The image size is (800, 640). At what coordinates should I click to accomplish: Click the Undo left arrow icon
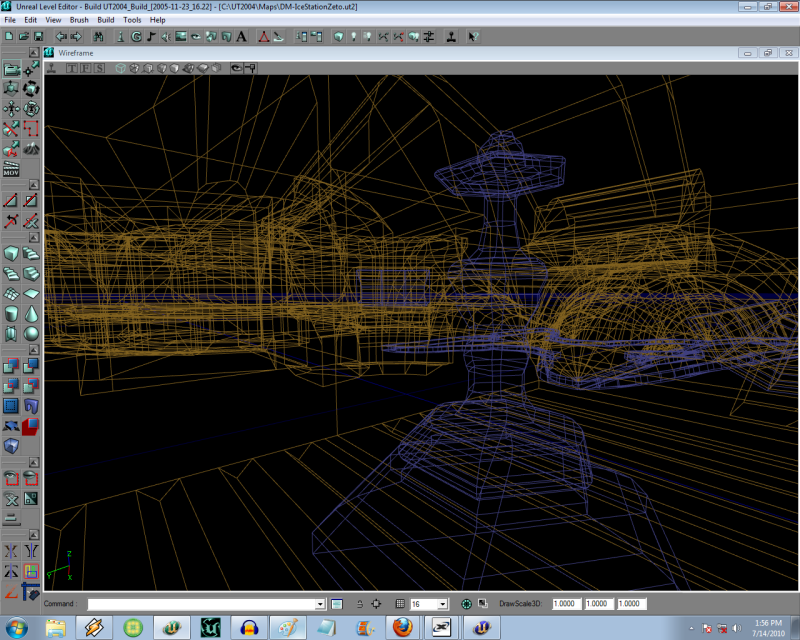pyautogui.click(x=61, y=36)
